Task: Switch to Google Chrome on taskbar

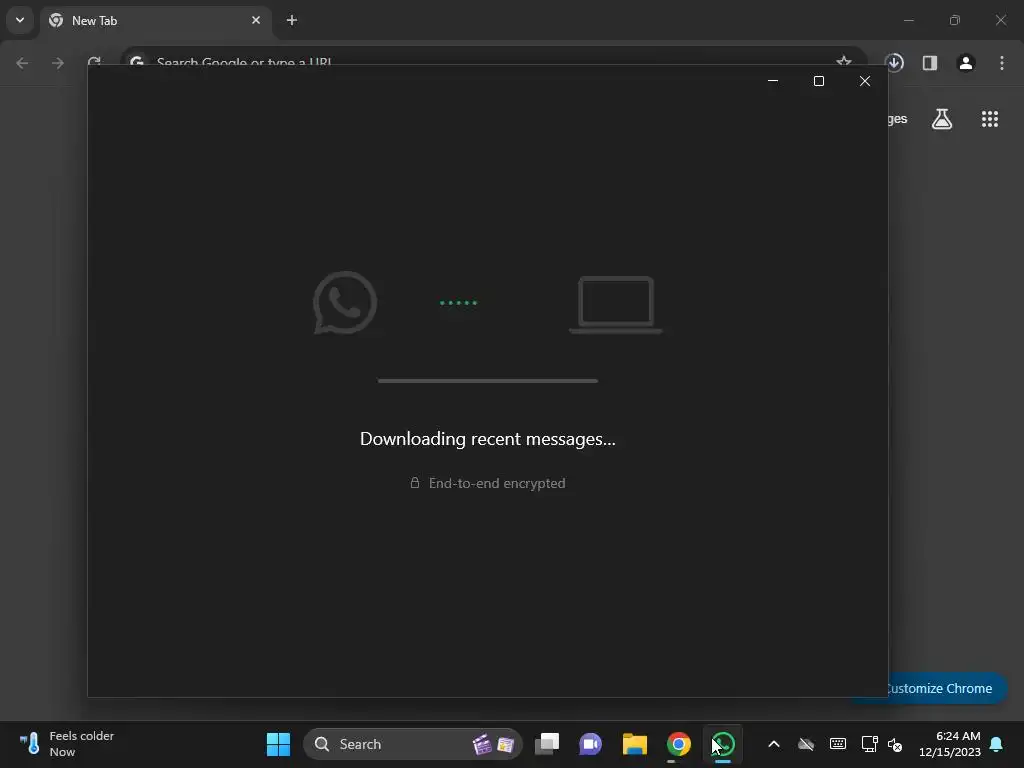Action: pos(679,744)
